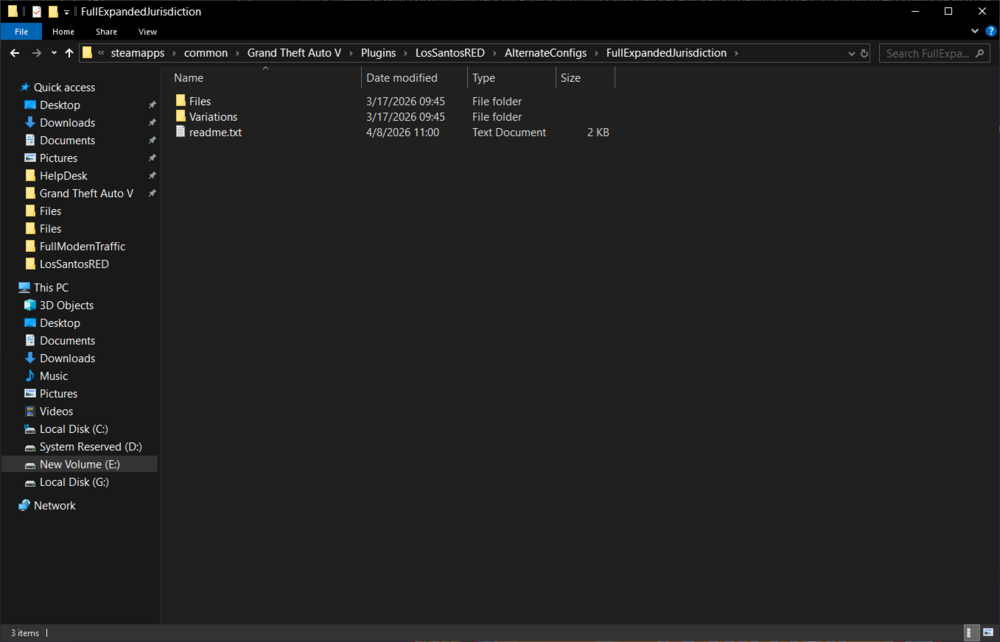1000x642 pixels.
Task: Expand previous locations dropdown in address bar
Action: (851, 54)
